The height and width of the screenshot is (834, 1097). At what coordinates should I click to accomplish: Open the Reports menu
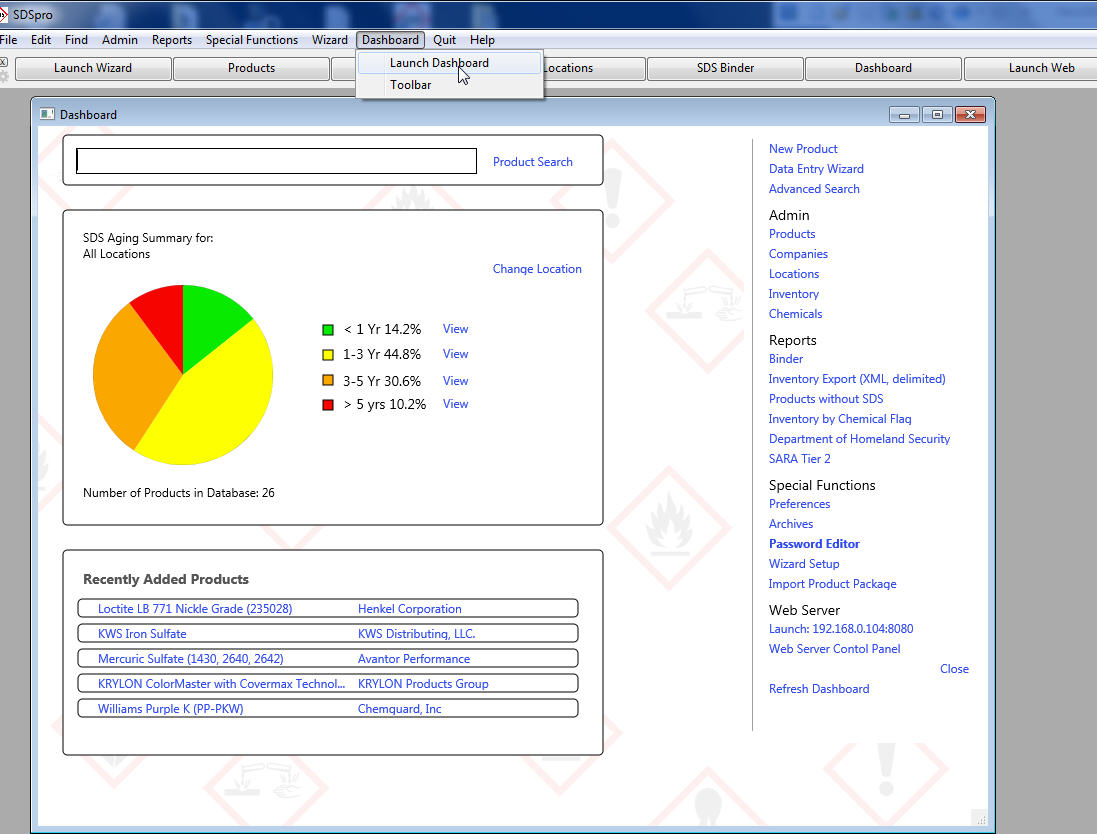point(172,40)
